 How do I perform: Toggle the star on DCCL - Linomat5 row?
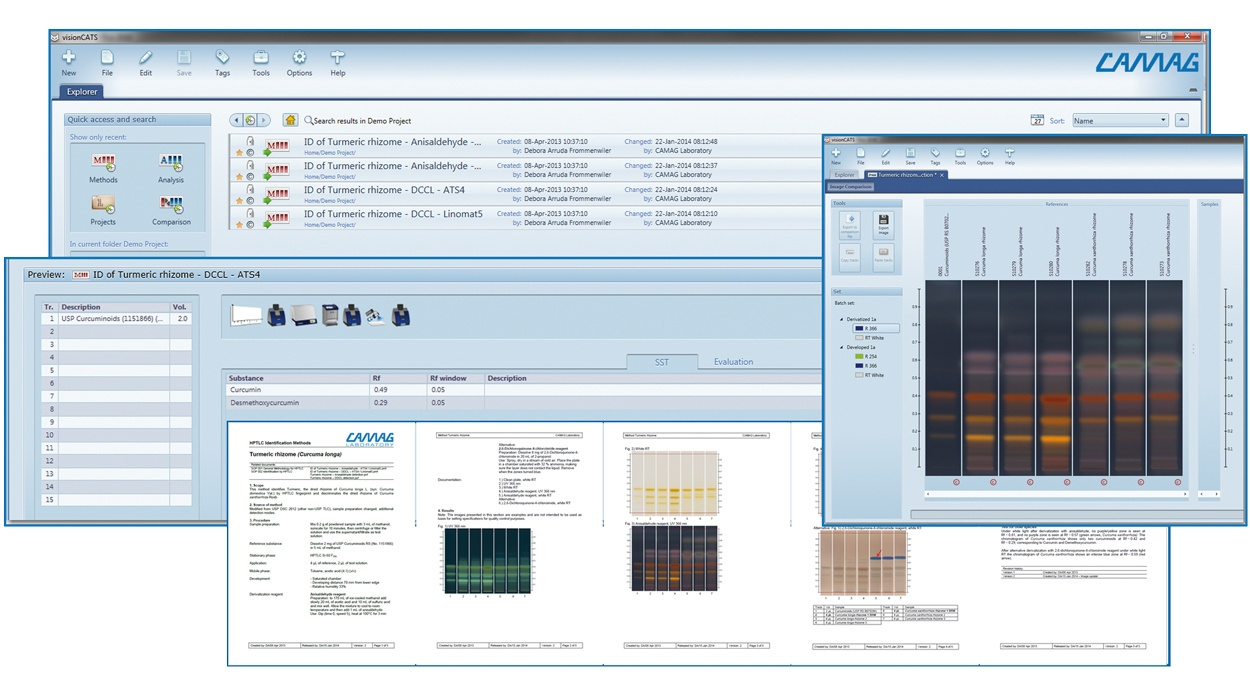238,224
